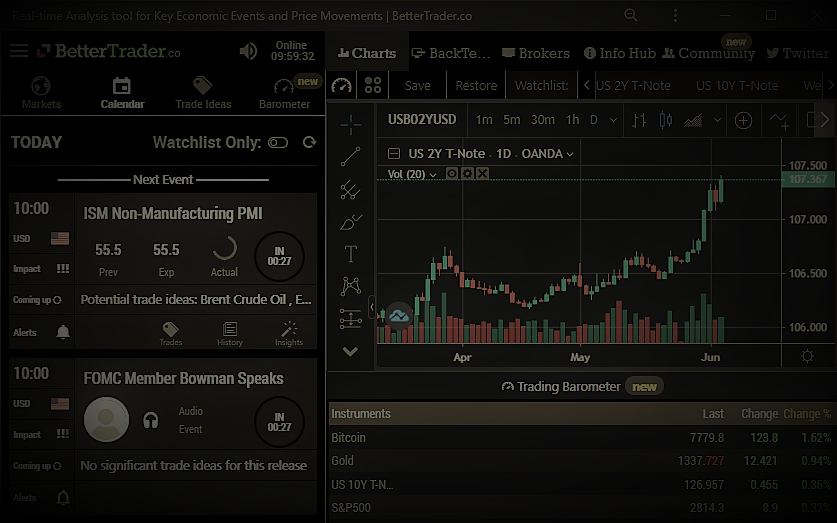Refresh today's events list
The image size is (837, 523).
click(309, 142)
